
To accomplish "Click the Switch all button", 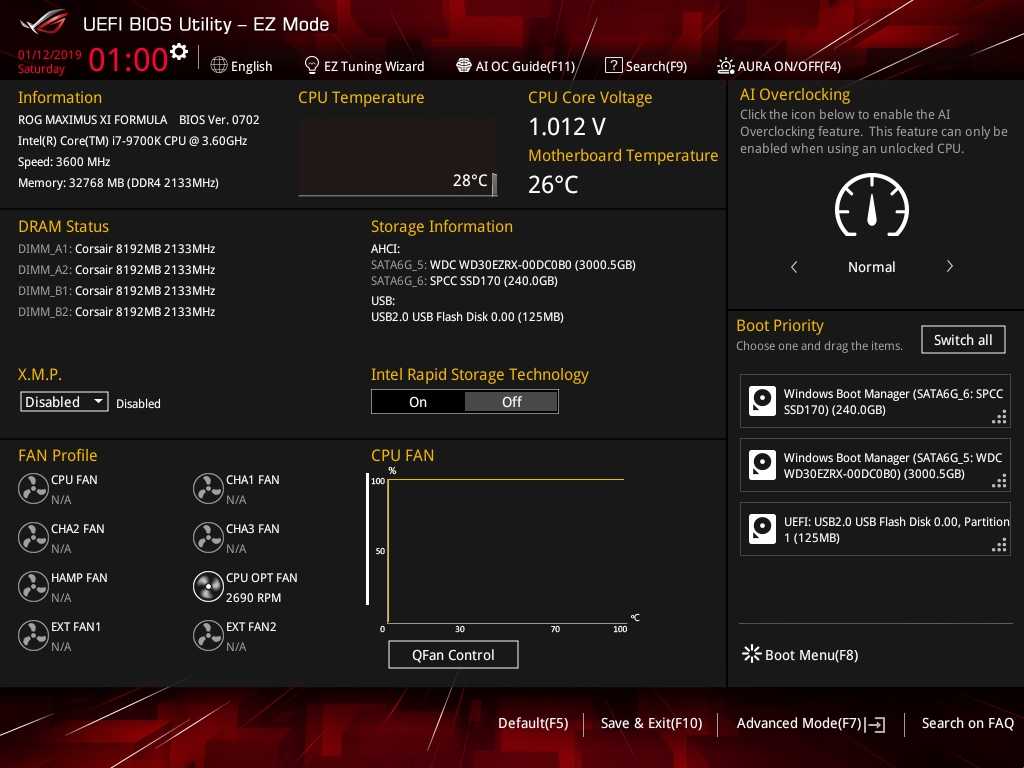I will (962, 340).
